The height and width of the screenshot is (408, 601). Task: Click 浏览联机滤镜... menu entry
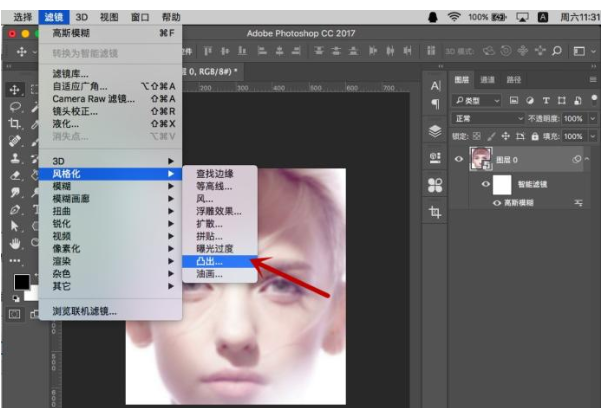(x=85, y=311)
